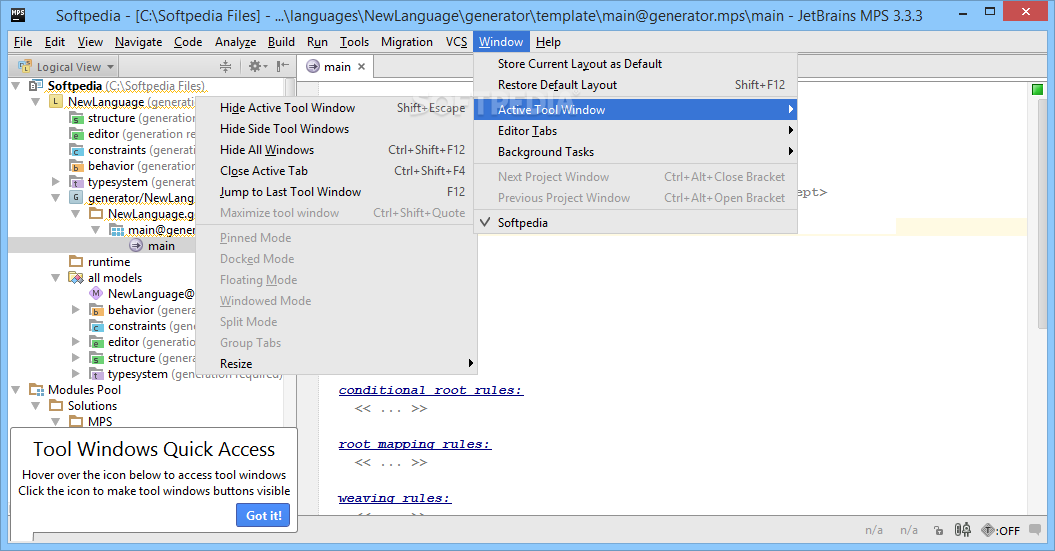Open the Help menu
This screenshot has width=1055, height=551.
548,42
